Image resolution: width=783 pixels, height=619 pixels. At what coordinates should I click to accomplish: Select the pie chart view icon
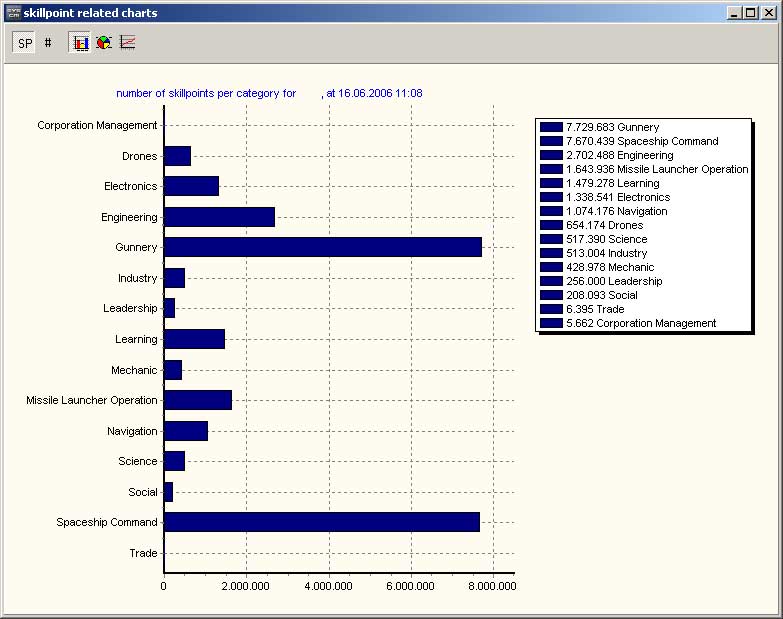coord(104,43)
